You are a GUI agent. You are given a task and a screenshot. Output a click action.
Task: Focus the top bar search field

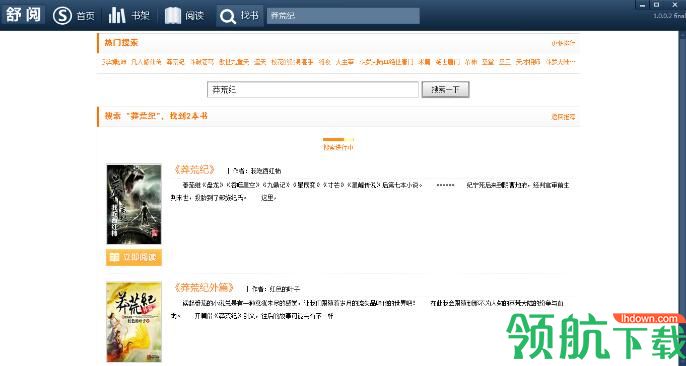coord(343,16)
